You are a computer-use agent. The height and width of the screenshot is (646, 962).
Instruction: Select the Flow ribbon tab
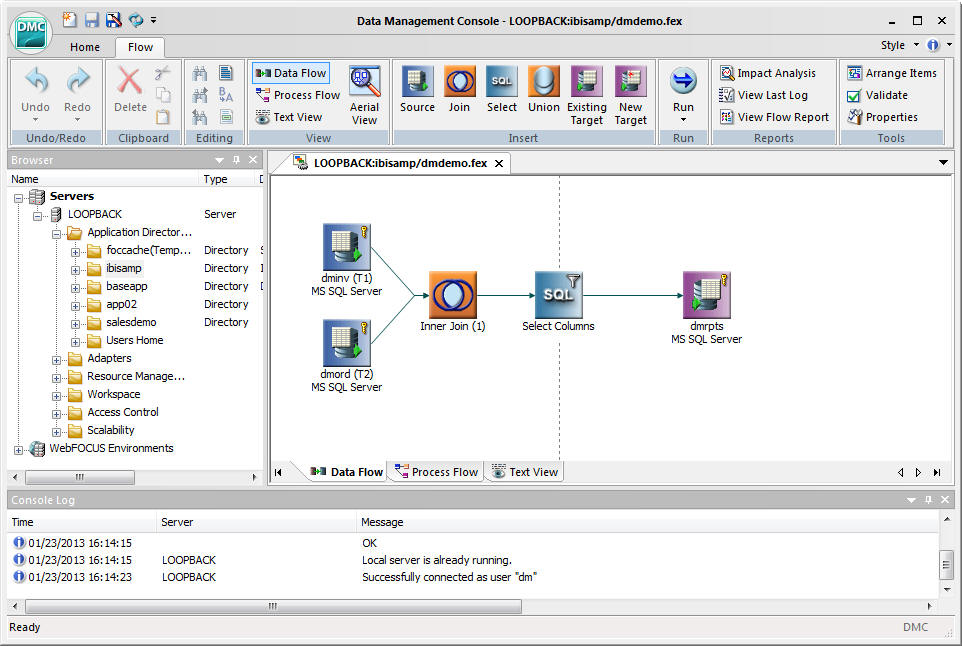click(x=140, y=47)
